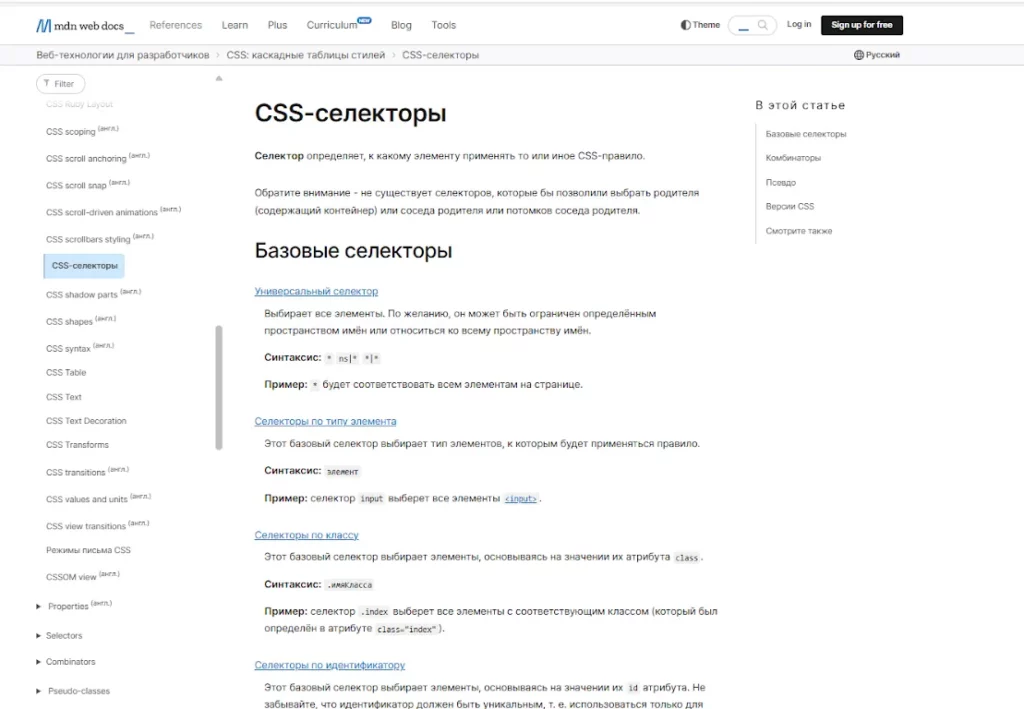Click the Log in link
Image resolution: width=1024 pixels, height=709 pixels.
[x=799, y=24]
